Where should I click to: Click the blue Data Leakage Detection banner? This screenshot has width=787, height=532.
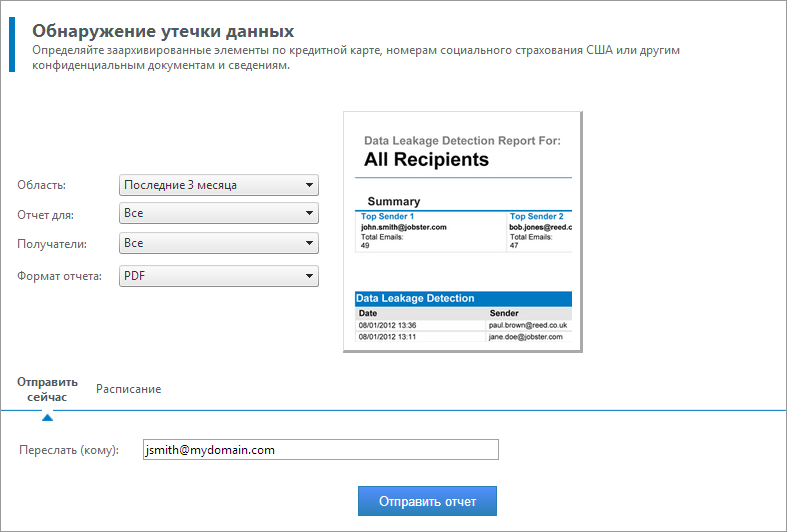click(x=463, y=299)
